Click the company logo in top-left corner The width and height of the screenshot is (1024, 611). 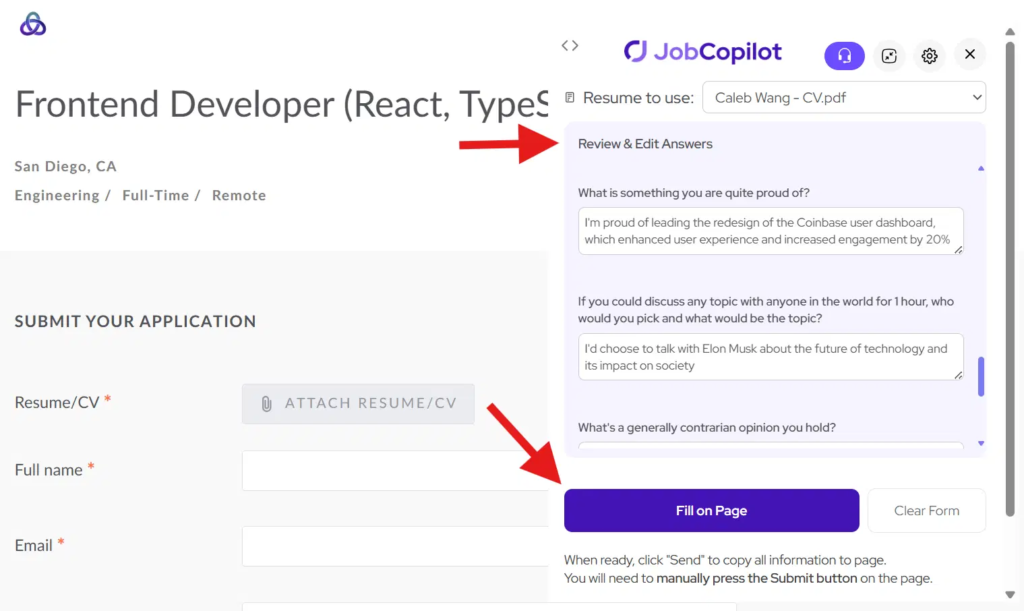coord(33,25)
